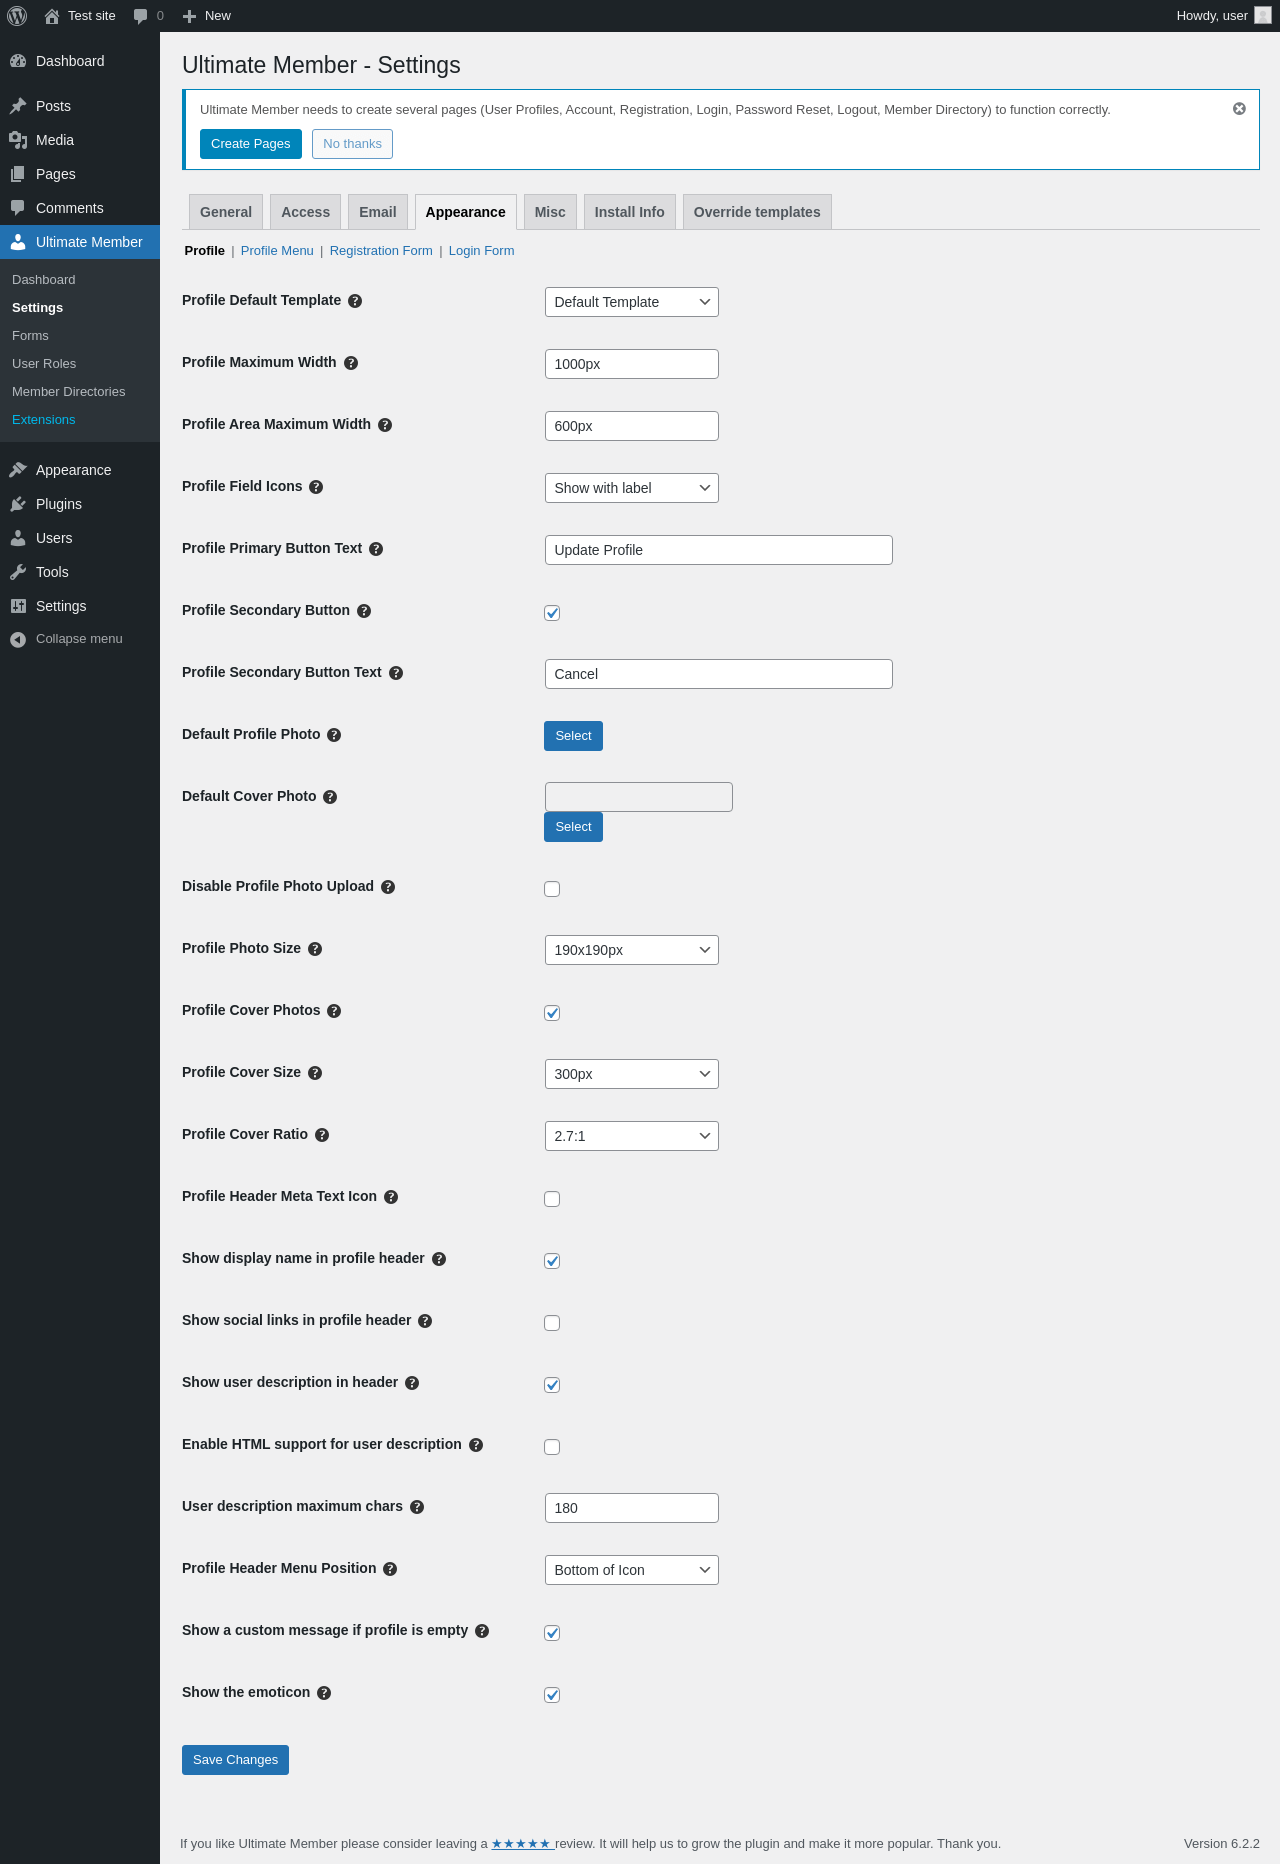Image resolution: width=1280 pixels, height=1864 pixels.
Task: Open the Profile Field Icons dropdown
Action: pyautogui.click(x=632, y=488)
